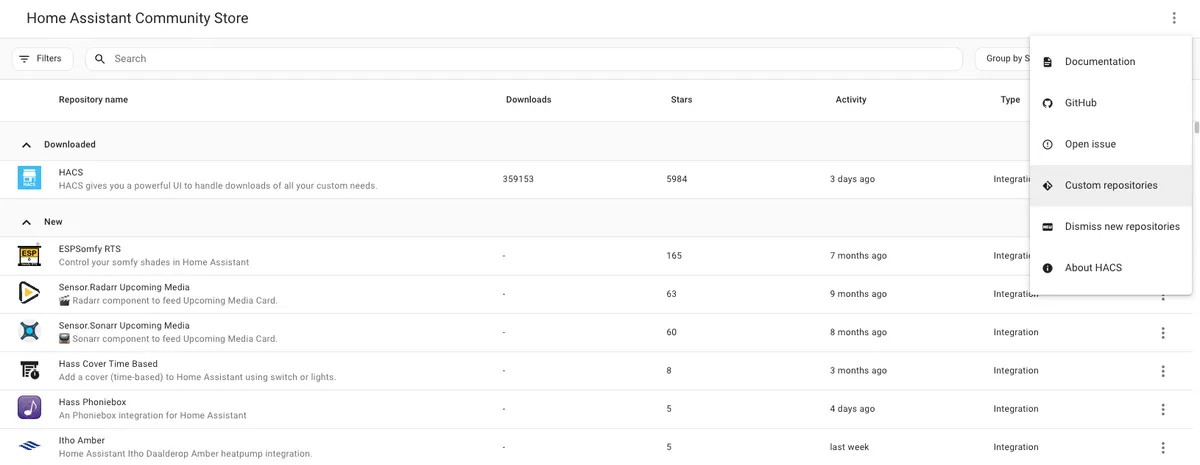
Task: Sort by Activity column header
Action: (x=851, y=100)
